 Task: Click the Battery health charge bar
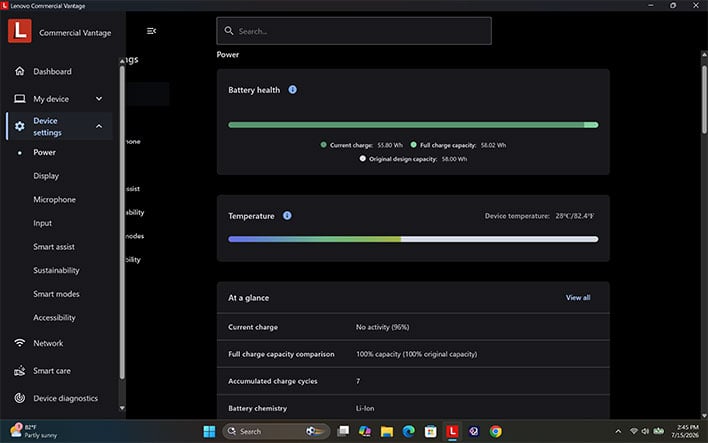pyautogui.click(x=413, y=125)
